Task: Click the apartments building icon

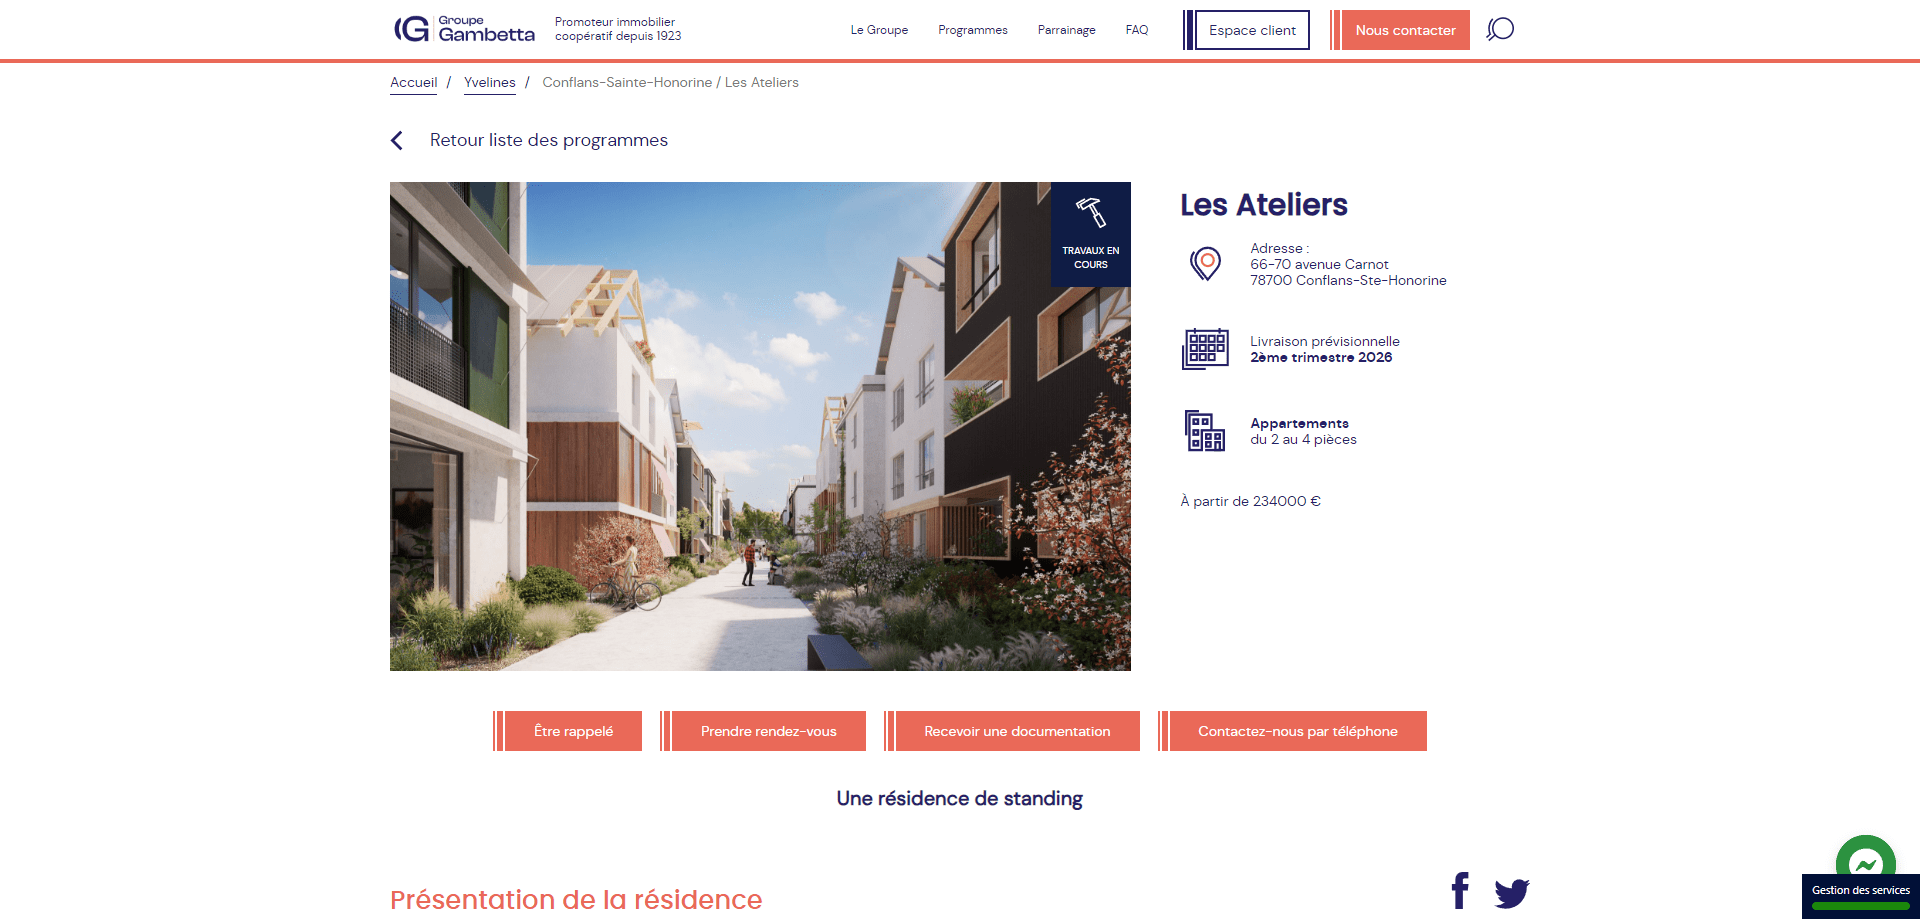Action: 1205,431
